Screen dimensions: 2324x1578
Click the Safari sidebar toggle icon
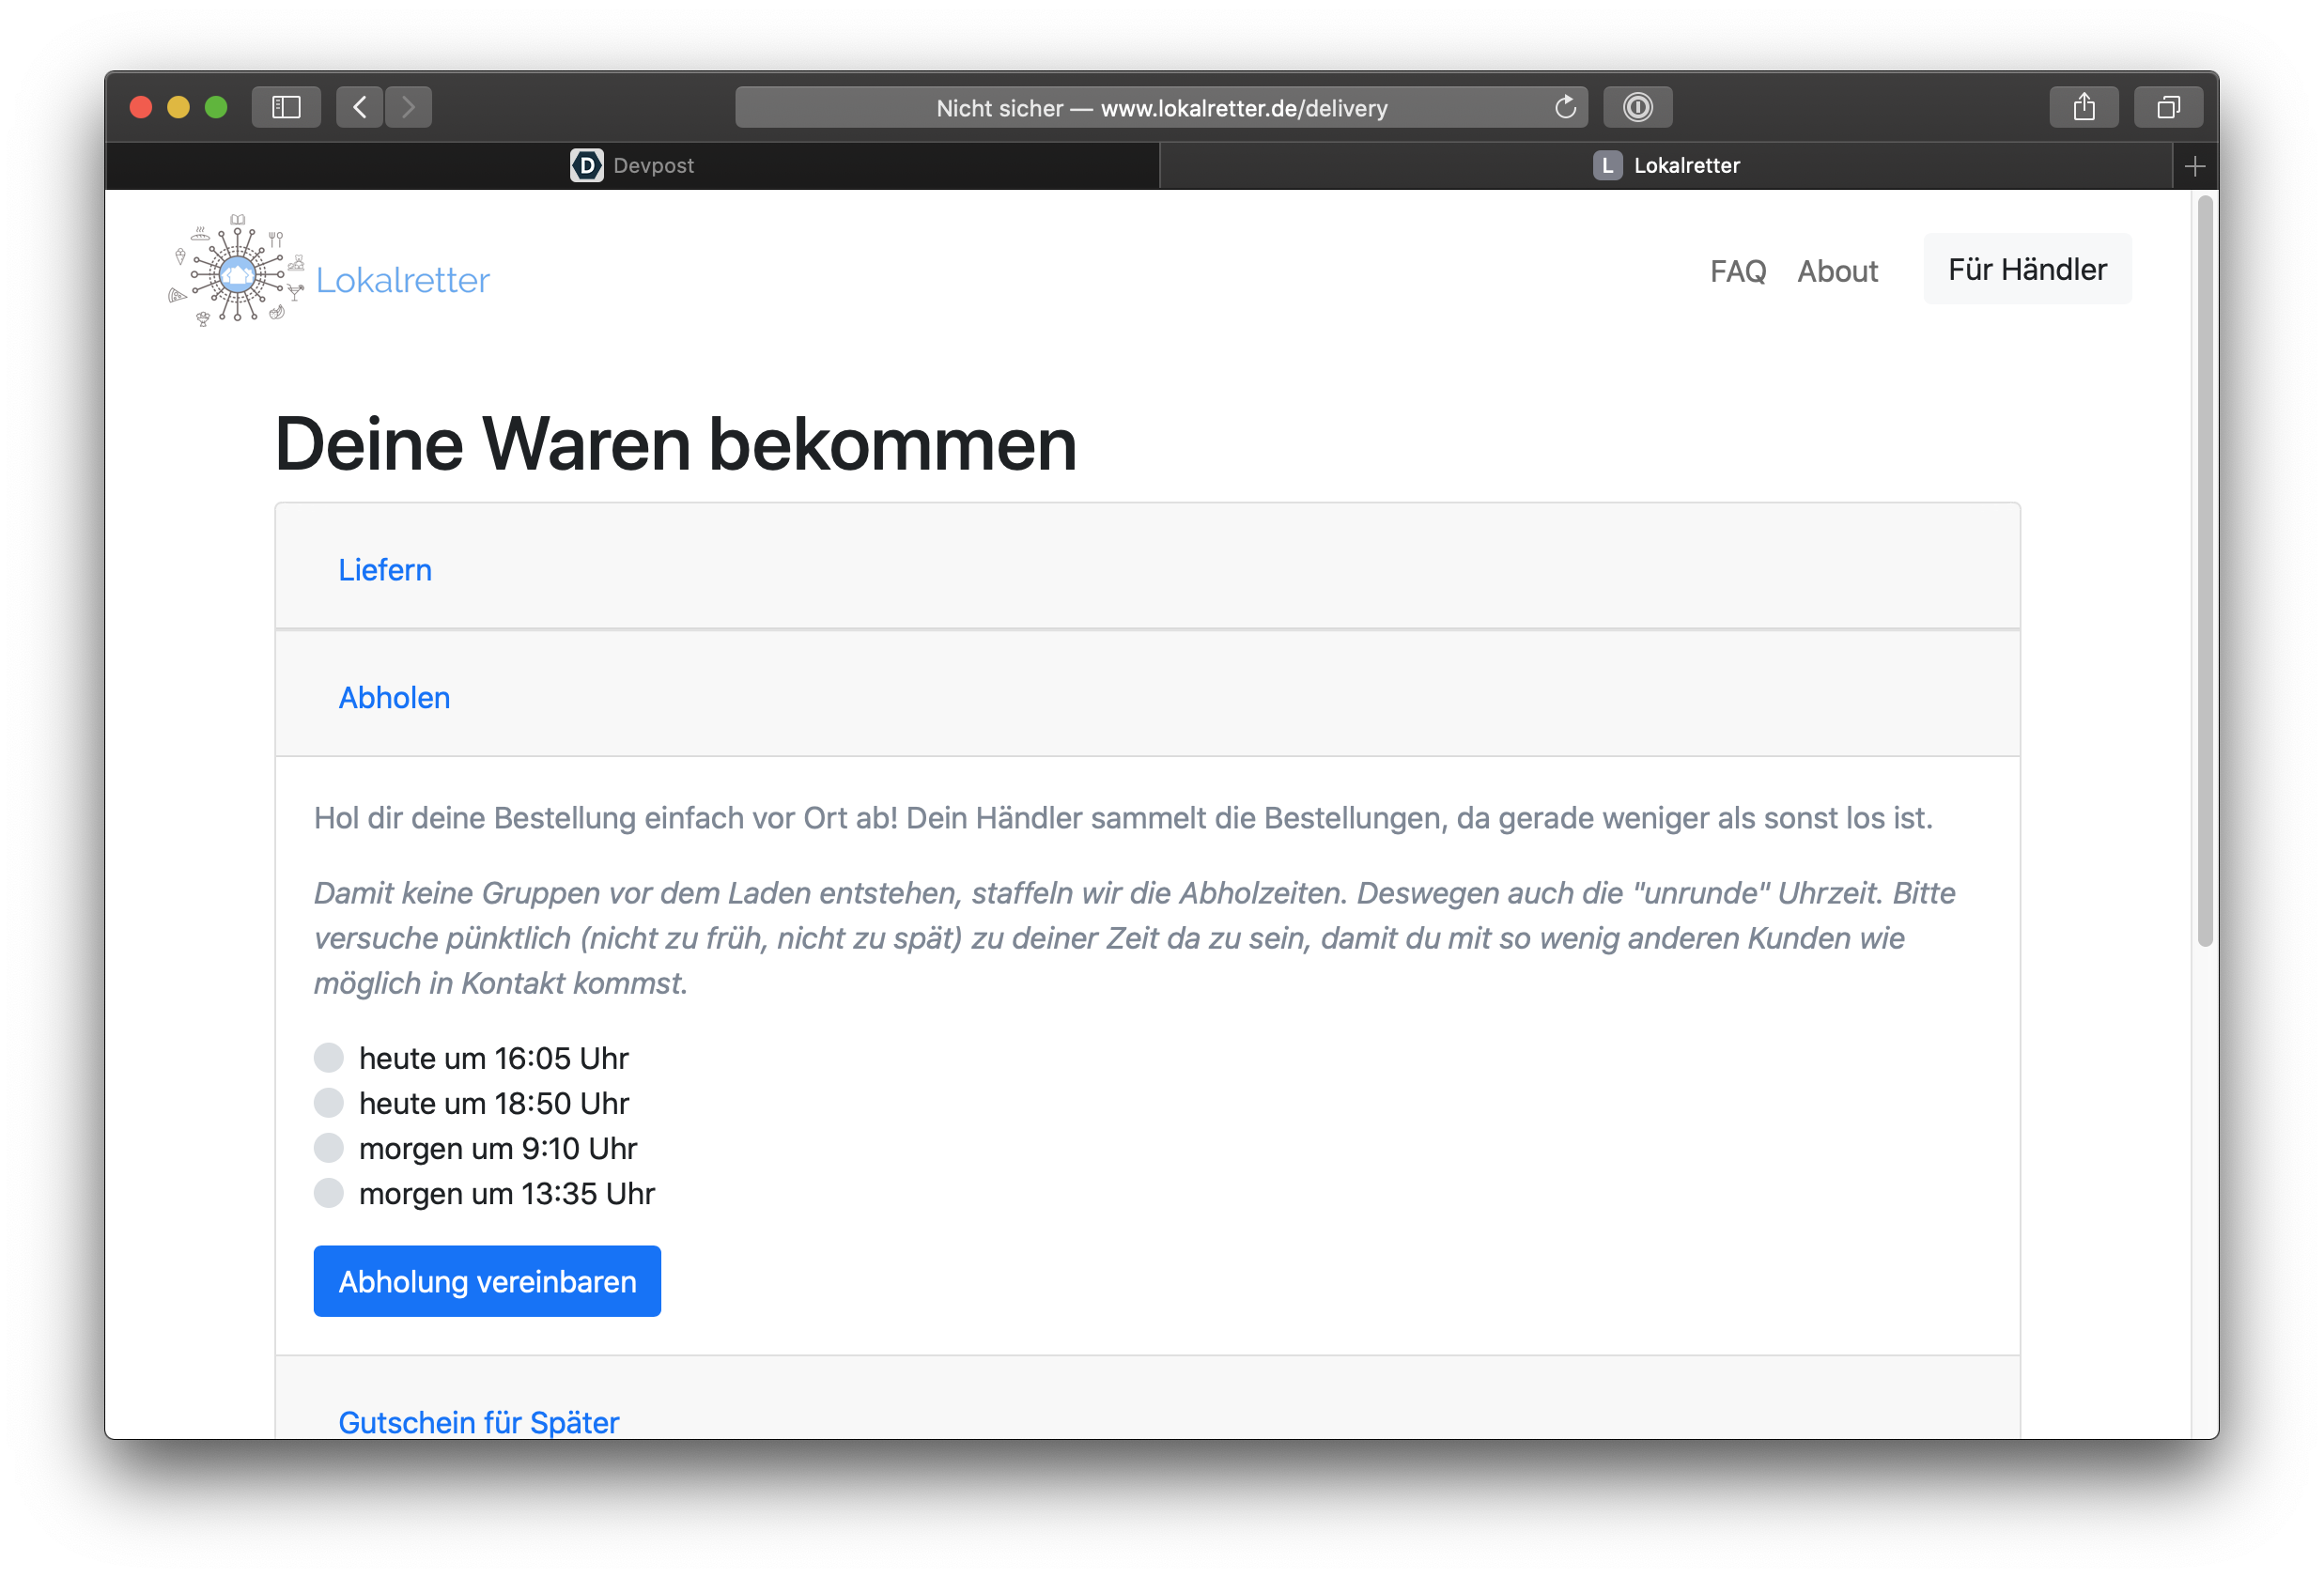(286, 107)
